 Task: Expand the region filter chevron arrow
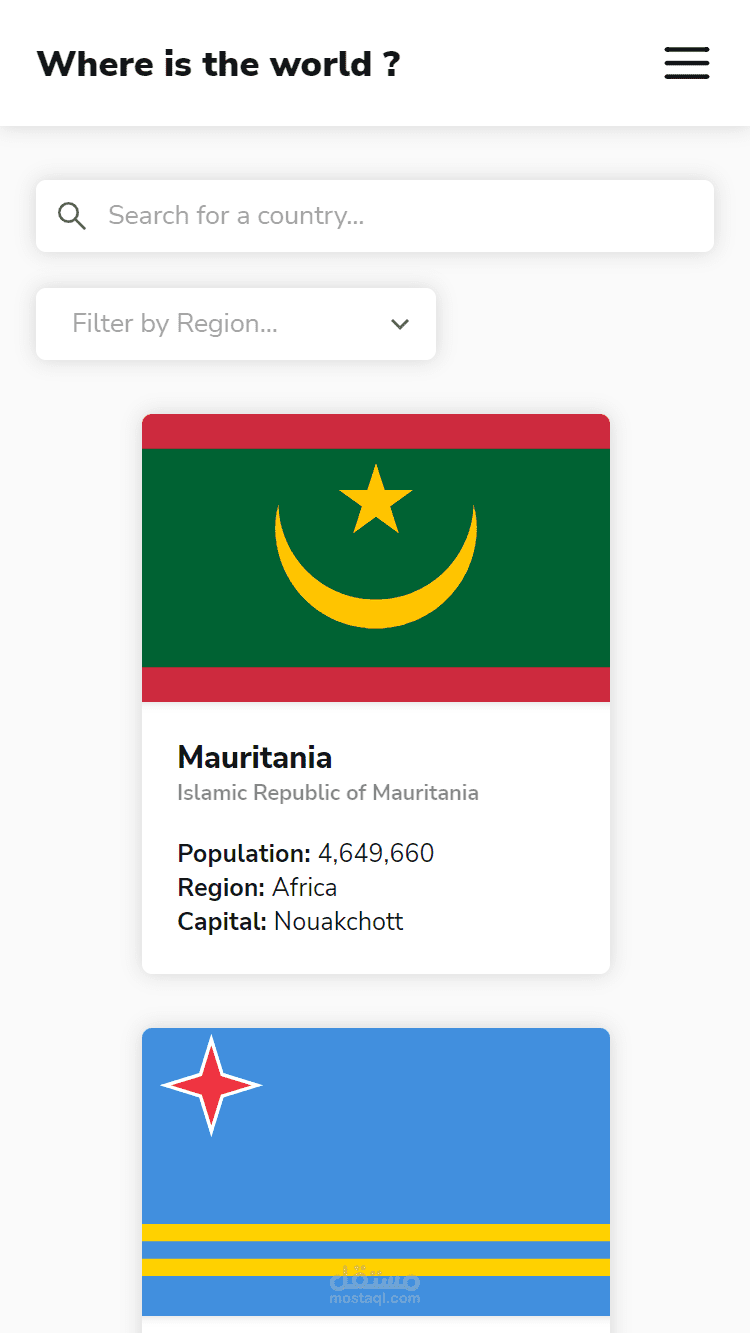point(400,324)
